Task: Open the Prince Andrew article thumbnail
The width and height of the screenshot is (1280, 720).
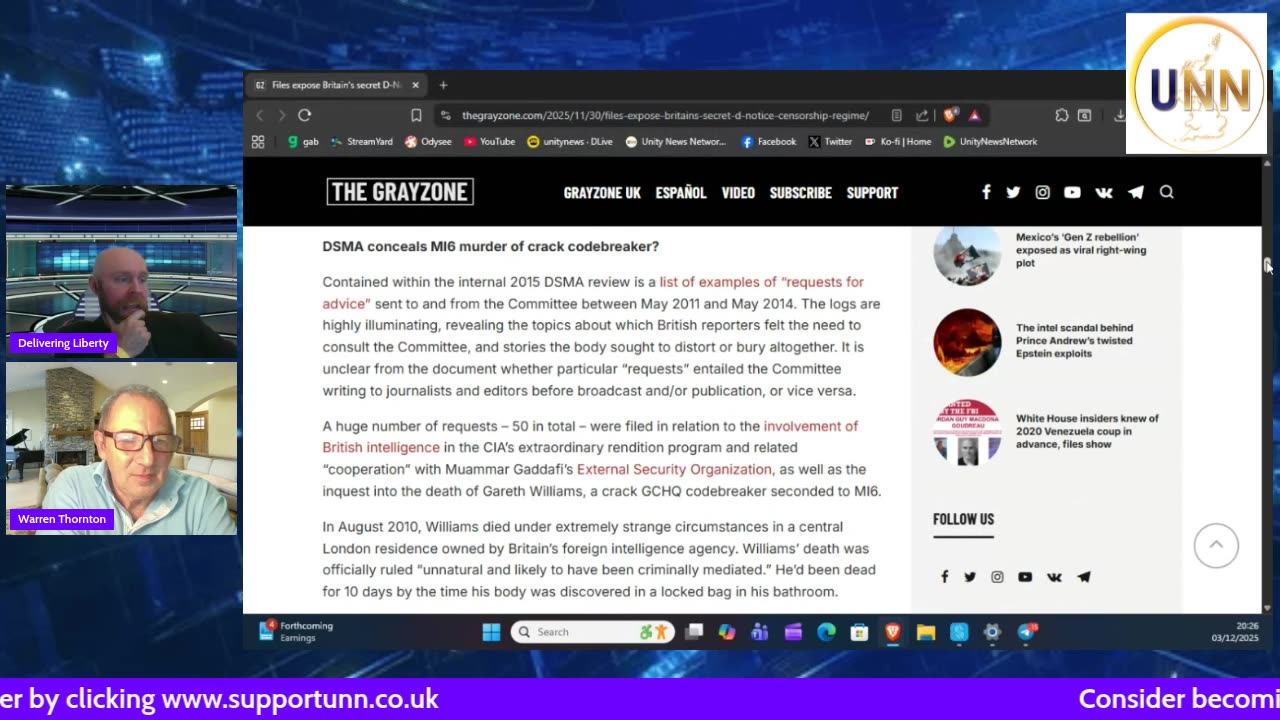Action: (x=967, y=342)
